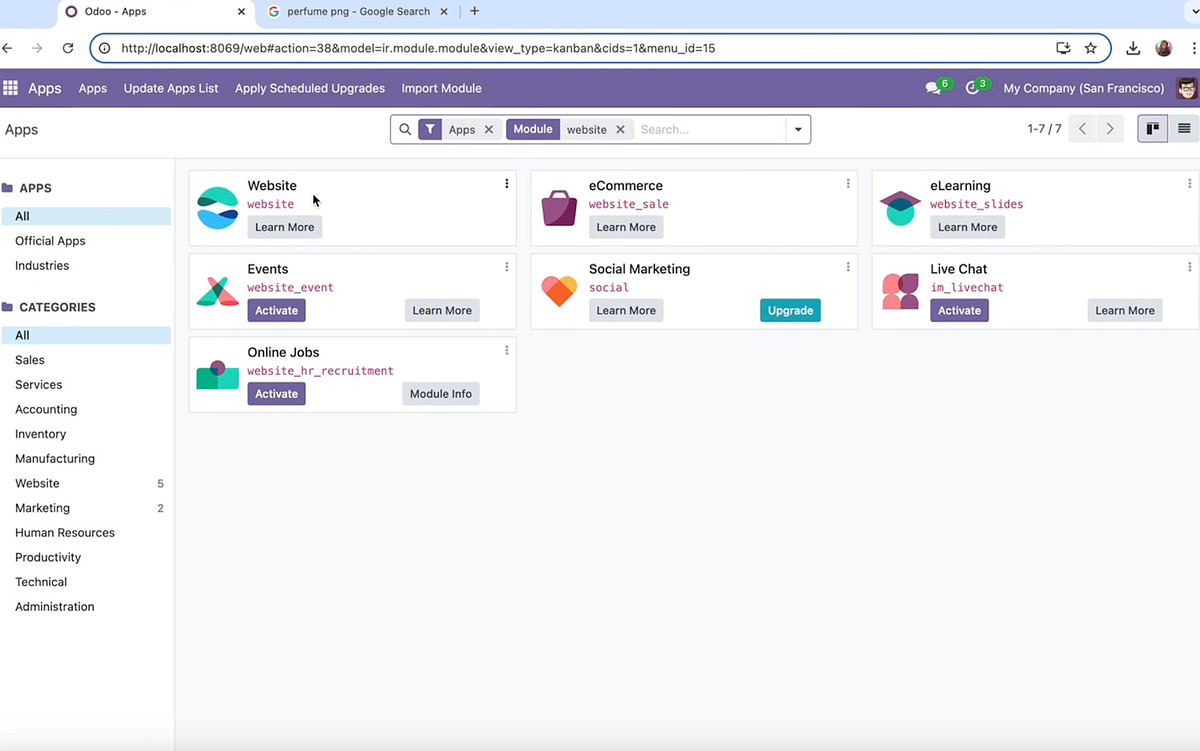Activate the Events module
Screen dimensions: 1200x751
(x=276, y=310)
